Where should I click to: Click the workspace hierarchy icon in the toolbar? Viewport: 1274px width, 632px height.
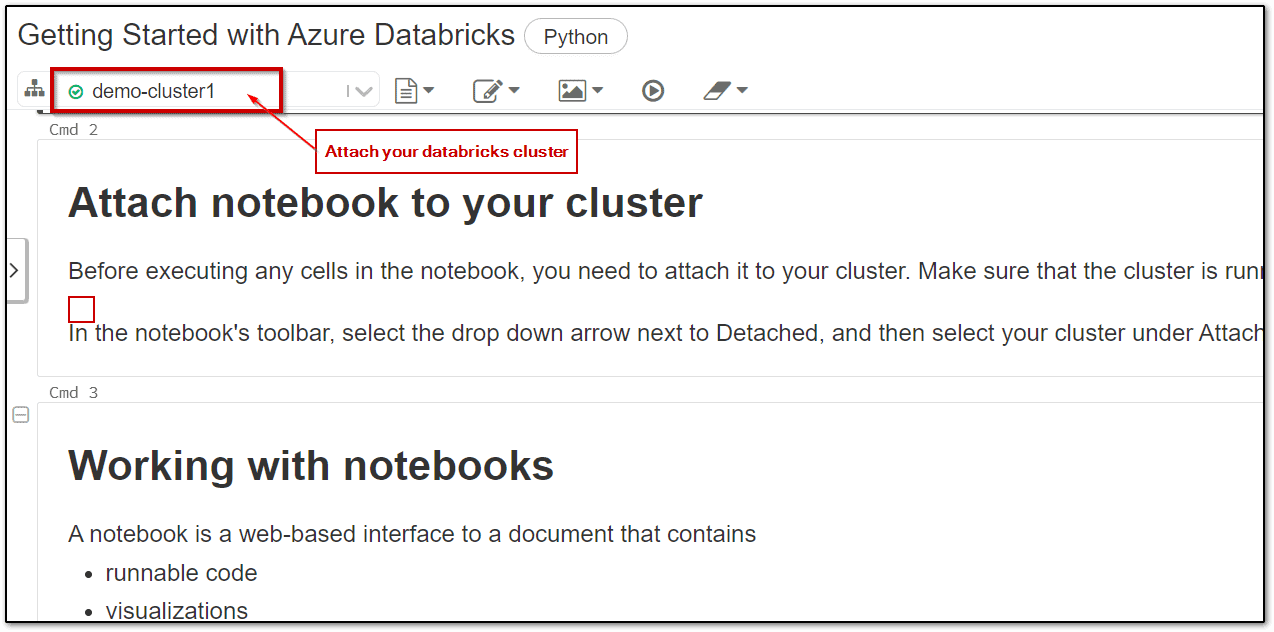34,89
